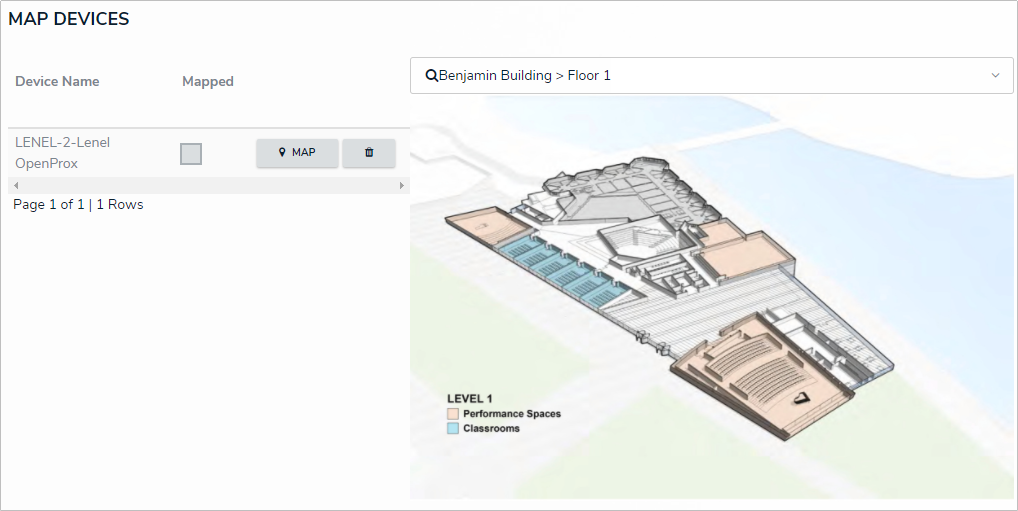This screenshot has width=1018, height=511.
Task: Click the Performance Spaces legend color swatch
Action: click(x=453, y=414)
